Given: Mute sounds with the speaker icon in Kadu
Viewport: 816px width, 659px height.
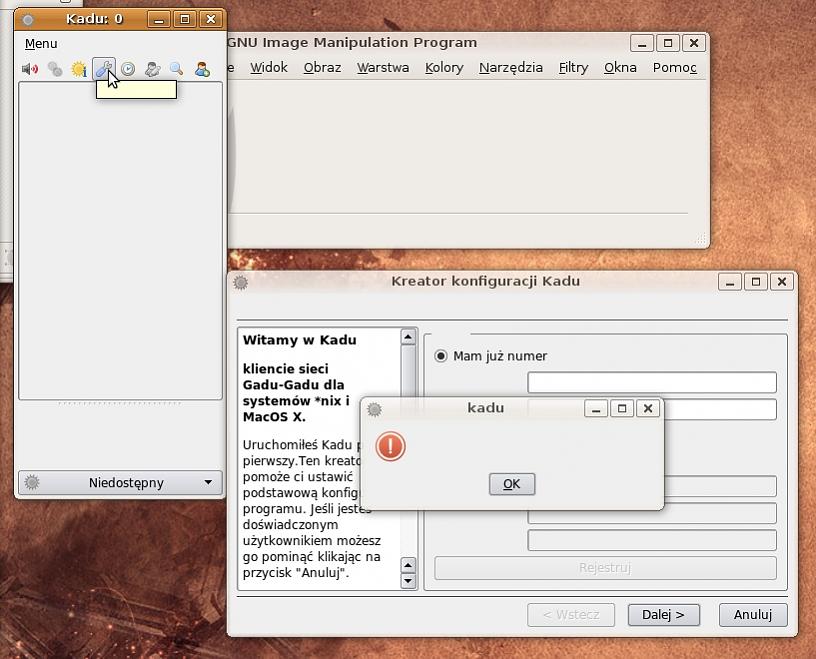Looking at the screenshot, I should tap(30, 69).
